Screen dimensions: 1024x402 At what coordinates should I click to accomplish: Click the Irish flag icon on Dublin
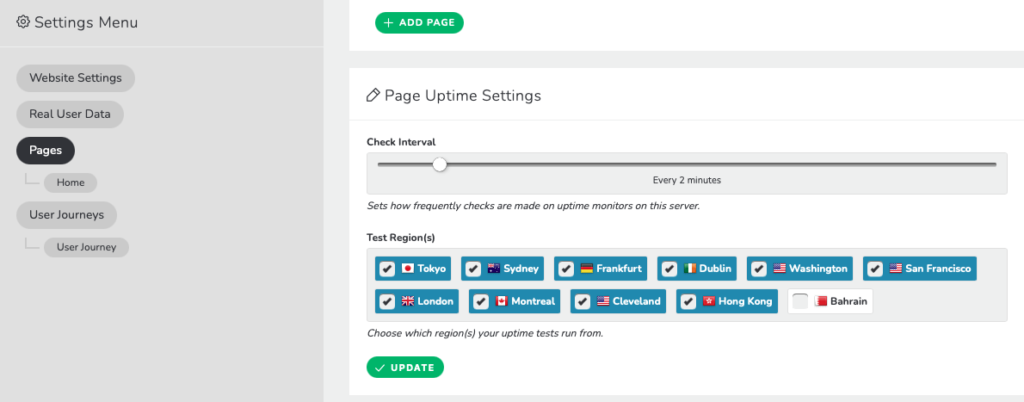pyautogui.click(x=690, y=268)
